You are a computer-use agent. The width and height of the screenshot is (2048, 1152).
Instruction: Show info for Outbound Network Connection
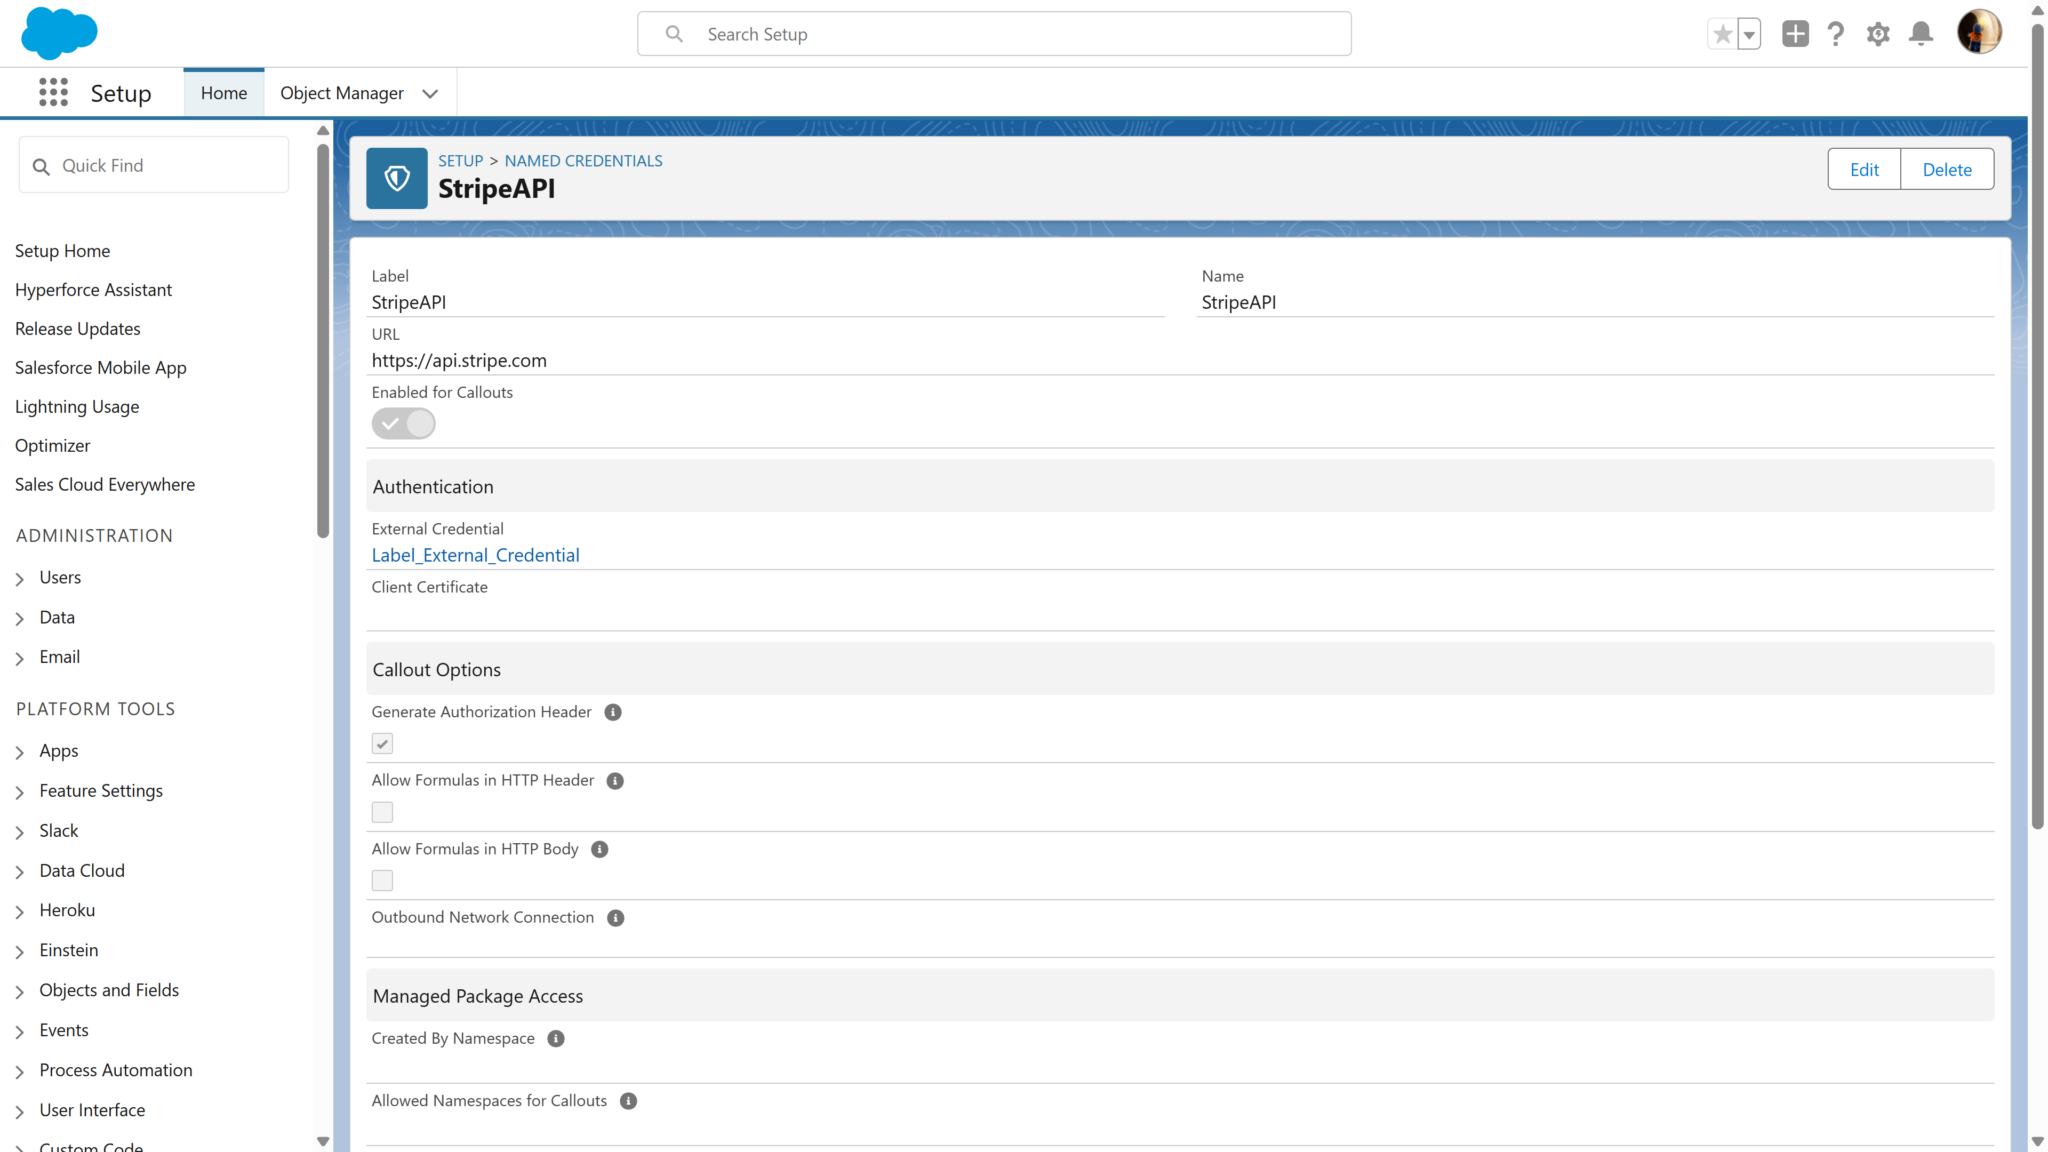click(x=616, y=918)
